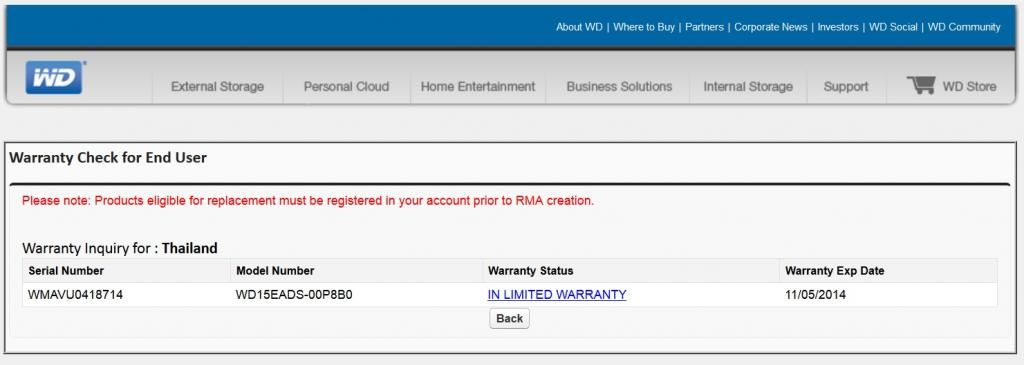
Task: Click the WD Store text label
Action: (969, 86)
